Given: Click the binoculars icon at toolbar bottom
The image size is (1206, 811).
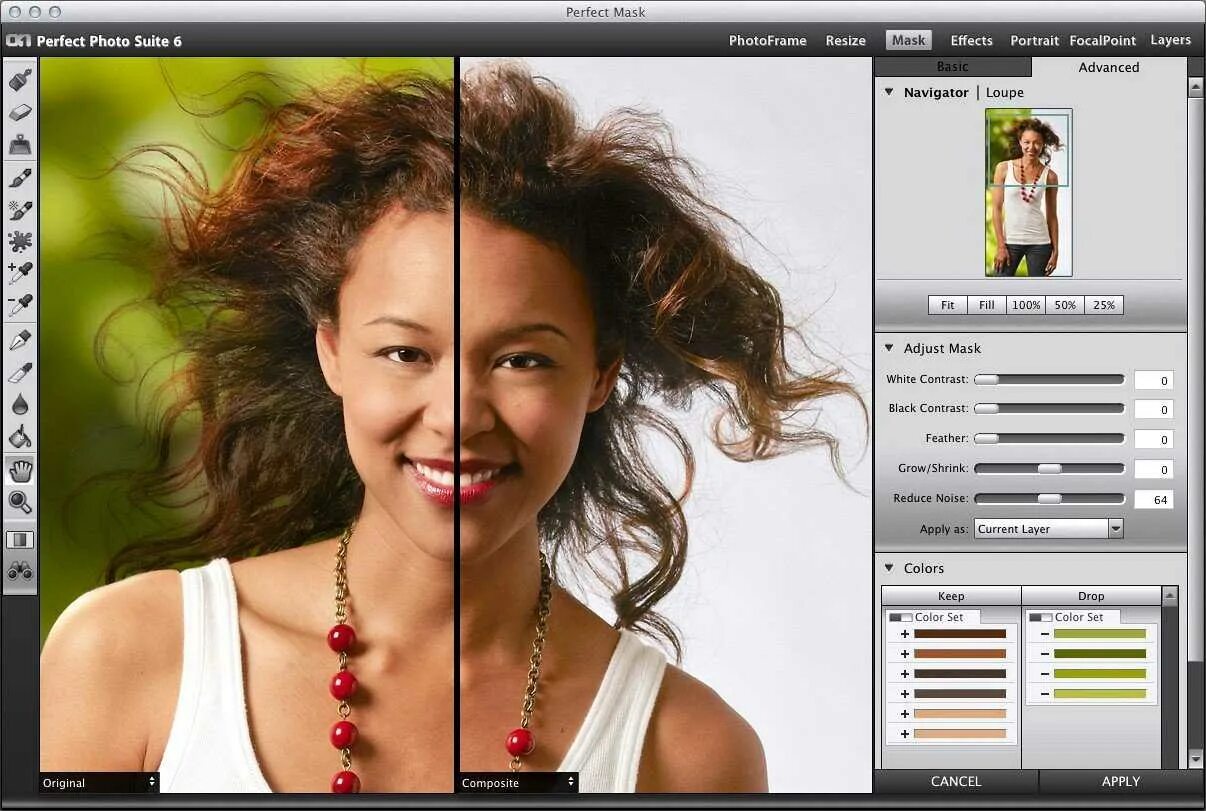Looking at the screenshot, I should tap(20, 572).
